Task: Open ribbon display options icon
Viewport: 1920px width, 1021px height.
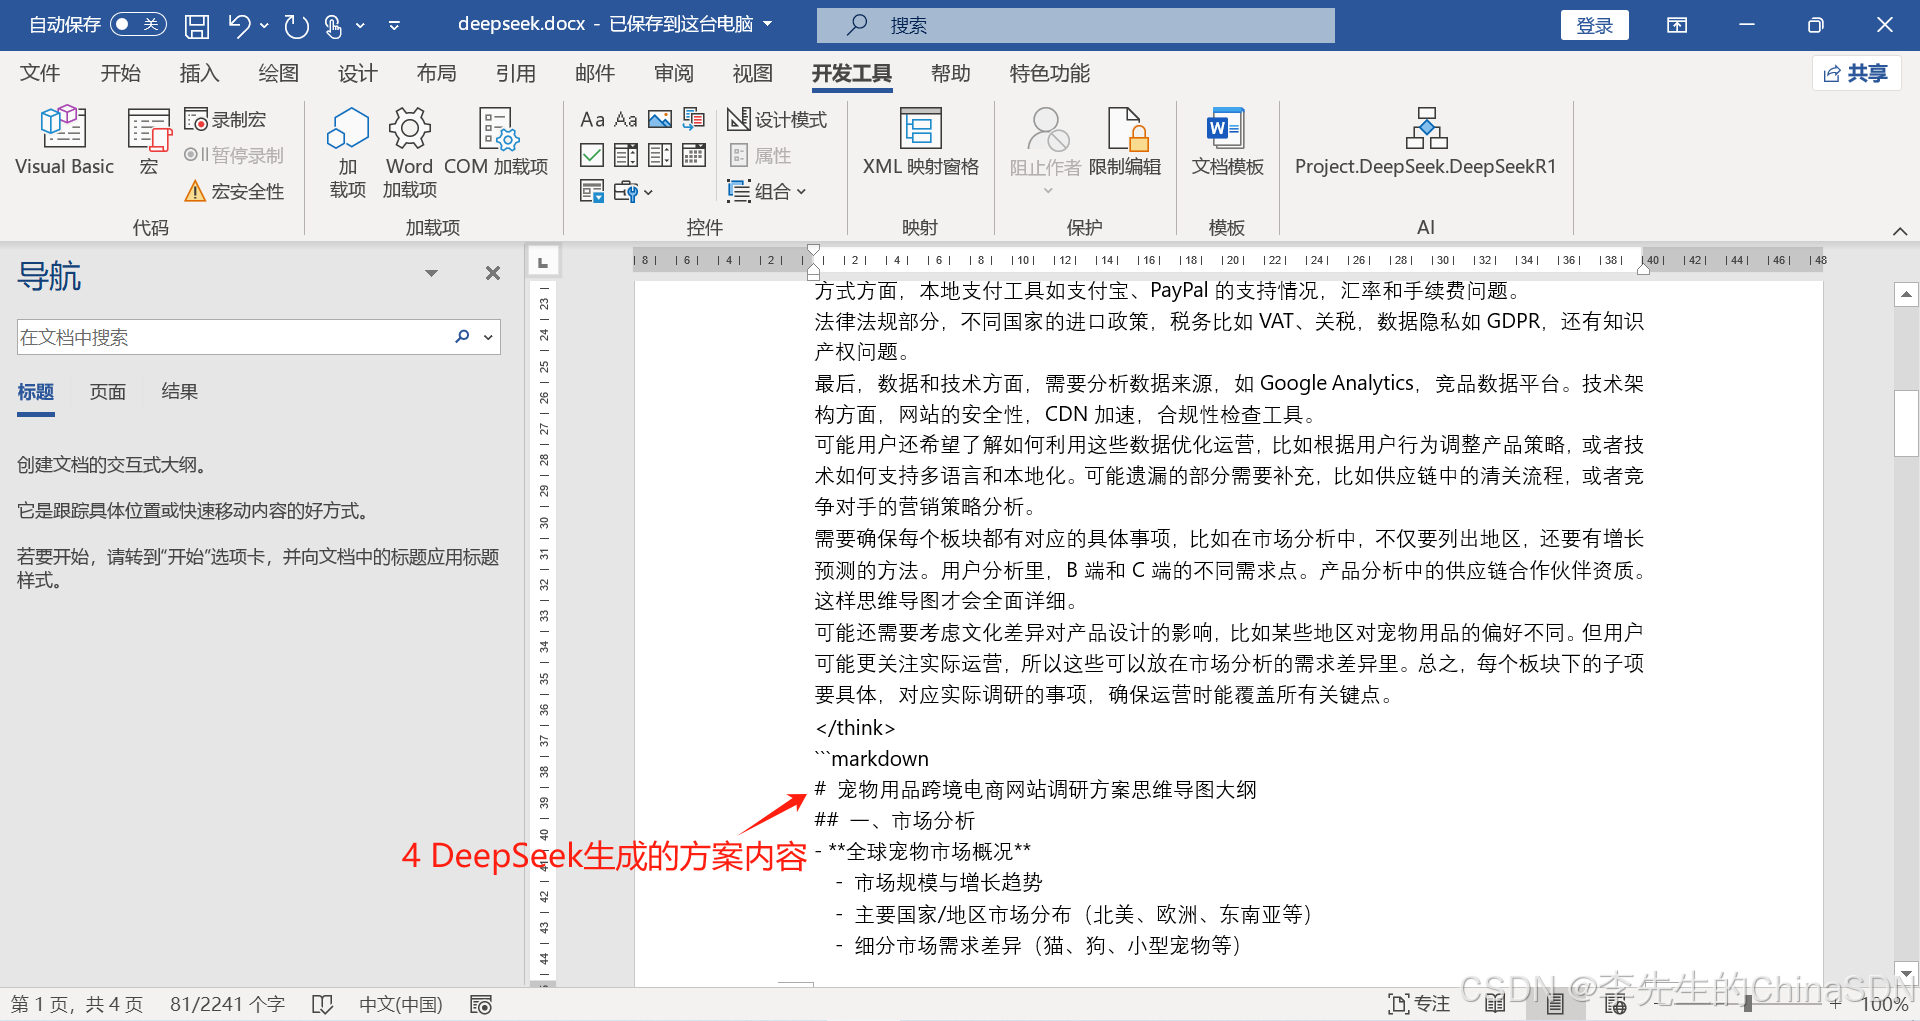Action: (1677, 25)
